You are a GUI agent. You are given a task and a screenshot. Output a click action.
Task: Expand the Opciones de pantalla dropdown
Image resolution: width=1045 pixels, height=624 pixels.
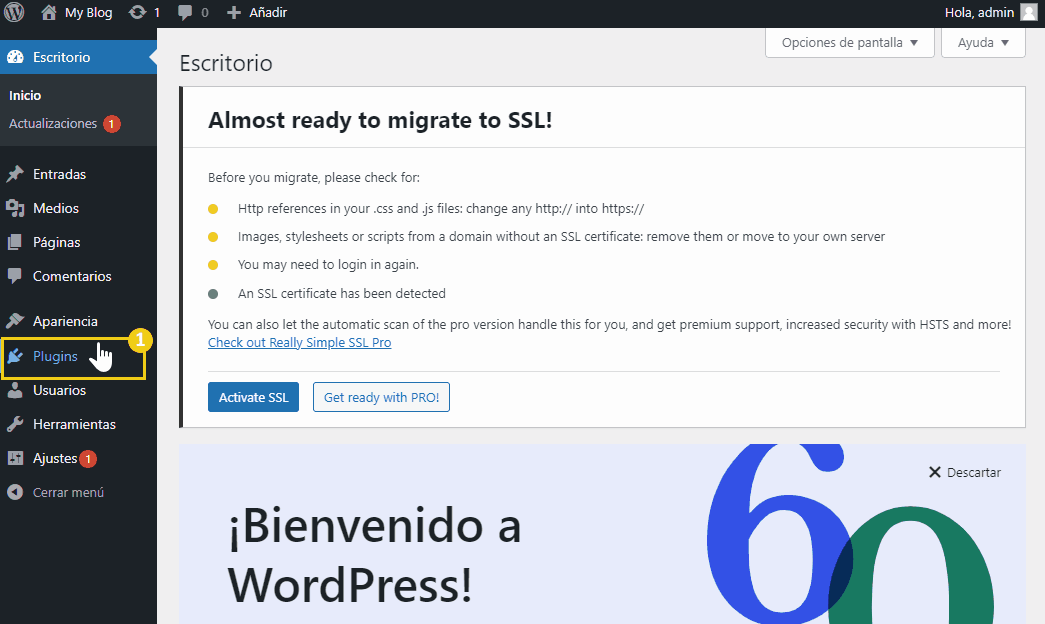pyautogui.click(x=850, y=43)
